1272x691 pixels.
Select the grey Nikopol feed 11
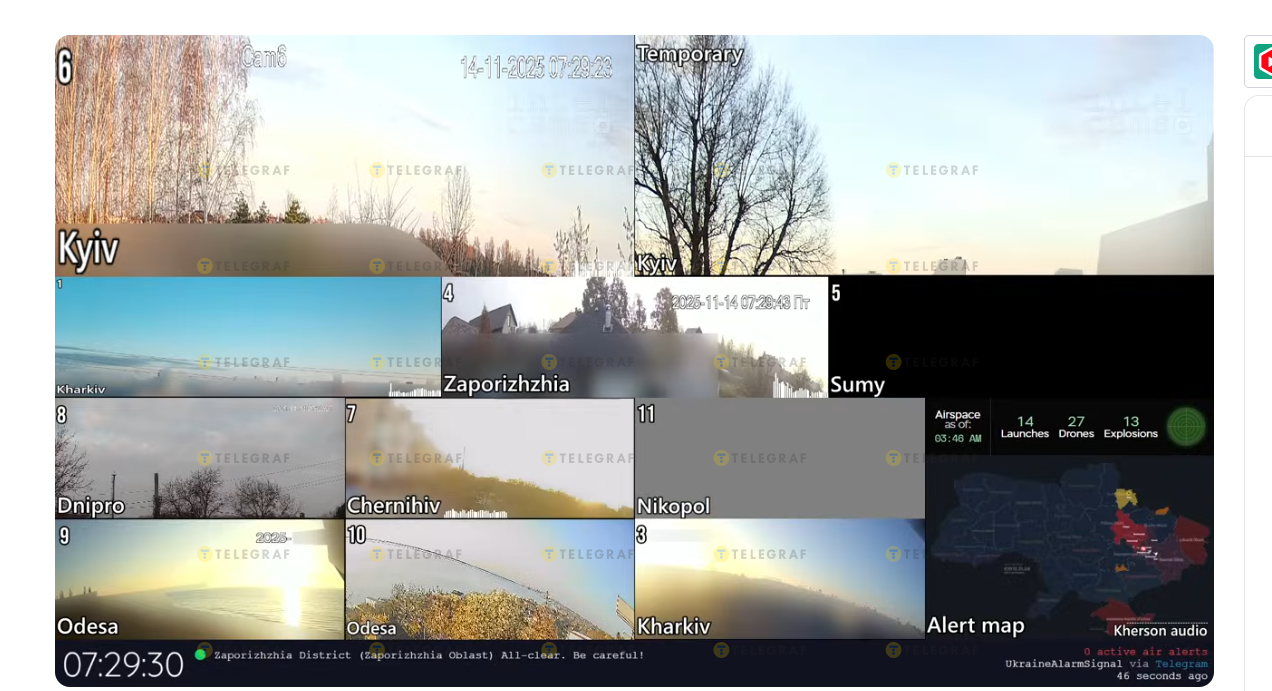[x=779, y=458]
